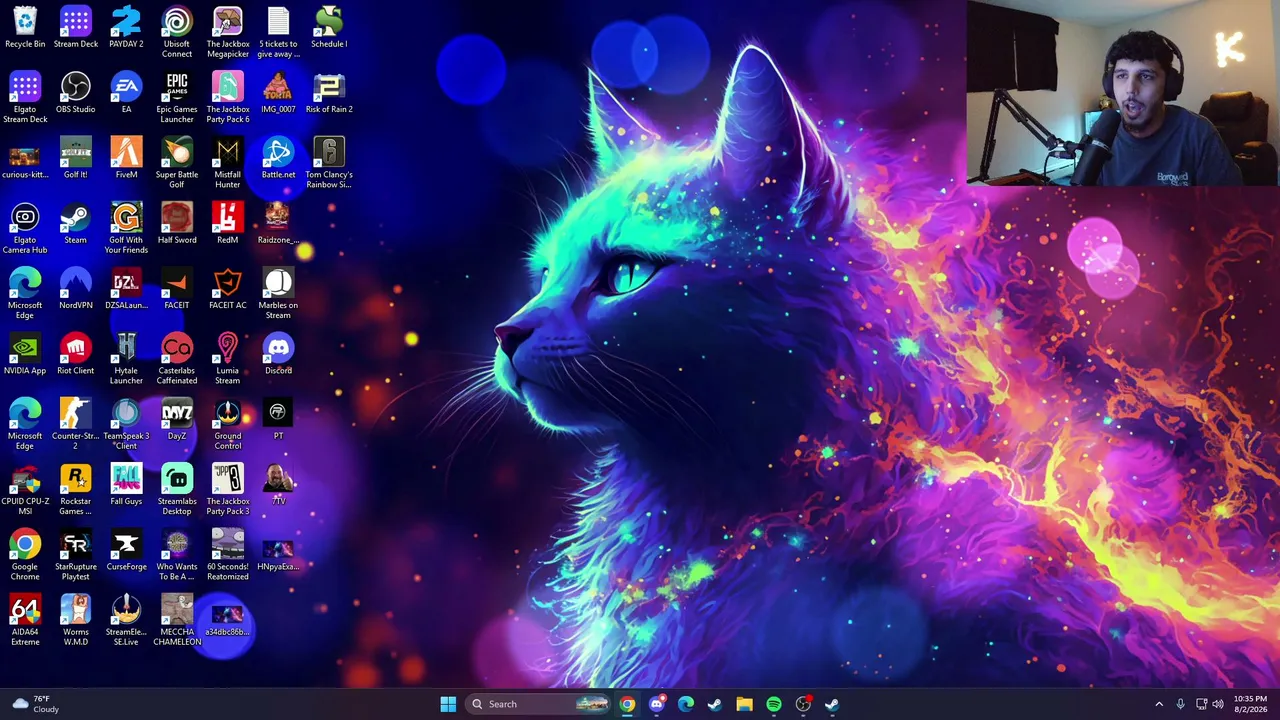Select the Golf It! desktop icon

click(75, 158)
